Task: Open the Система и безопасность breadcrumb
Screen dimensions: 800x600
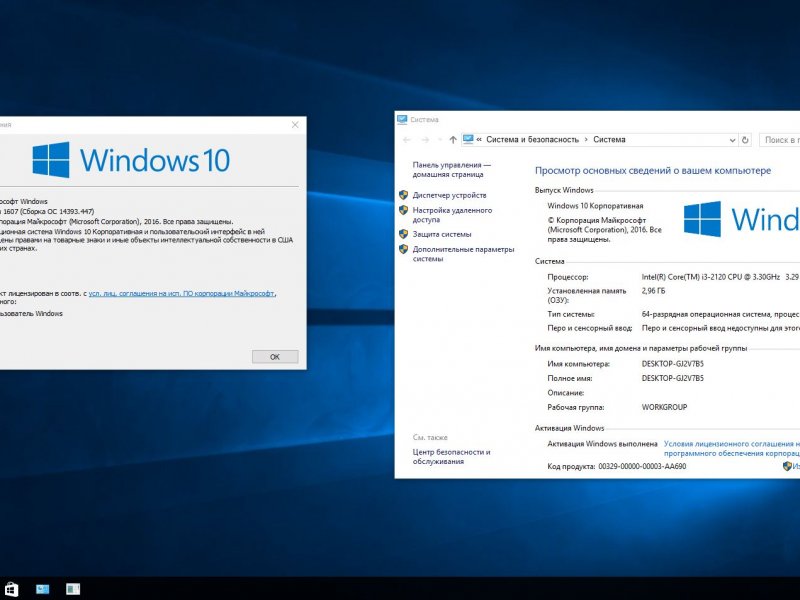Action: (x=533, y=140)
